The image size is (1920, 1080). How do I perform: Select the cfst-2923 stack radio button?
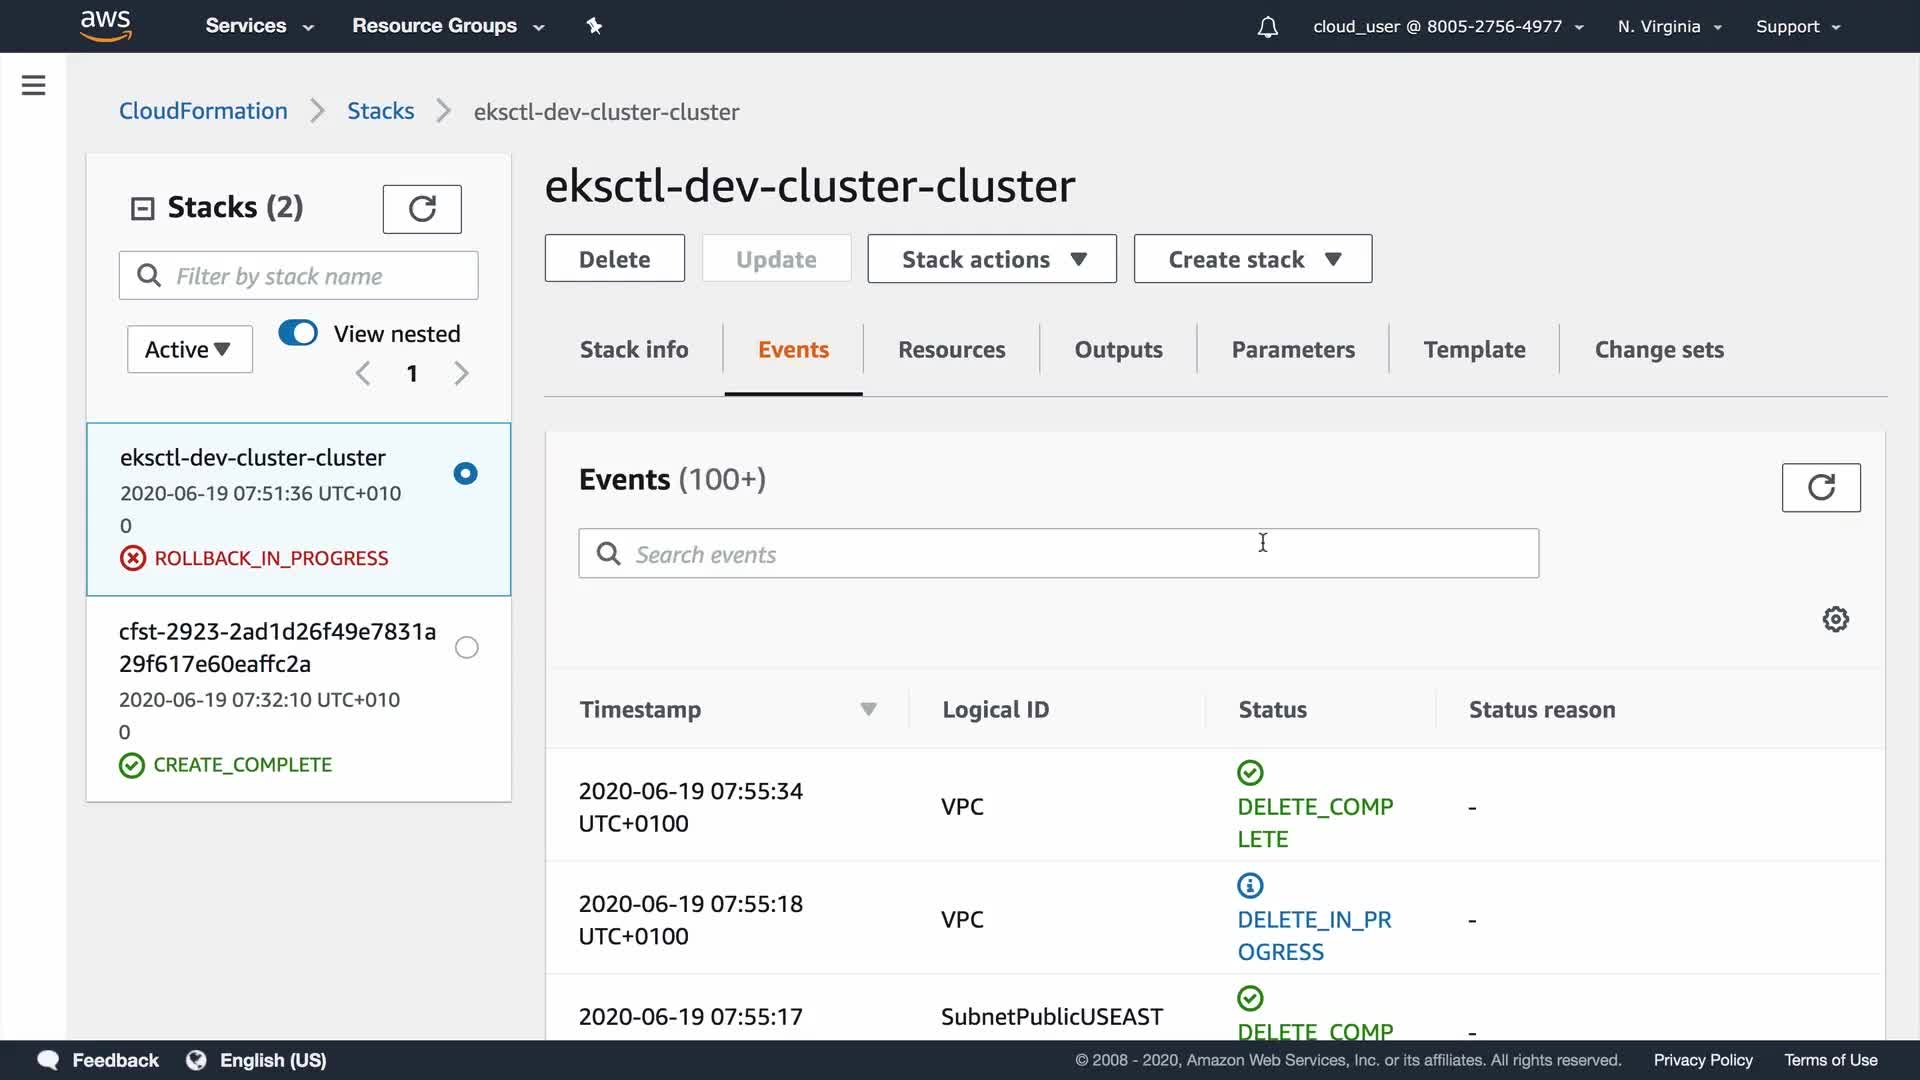pos(466,648)
